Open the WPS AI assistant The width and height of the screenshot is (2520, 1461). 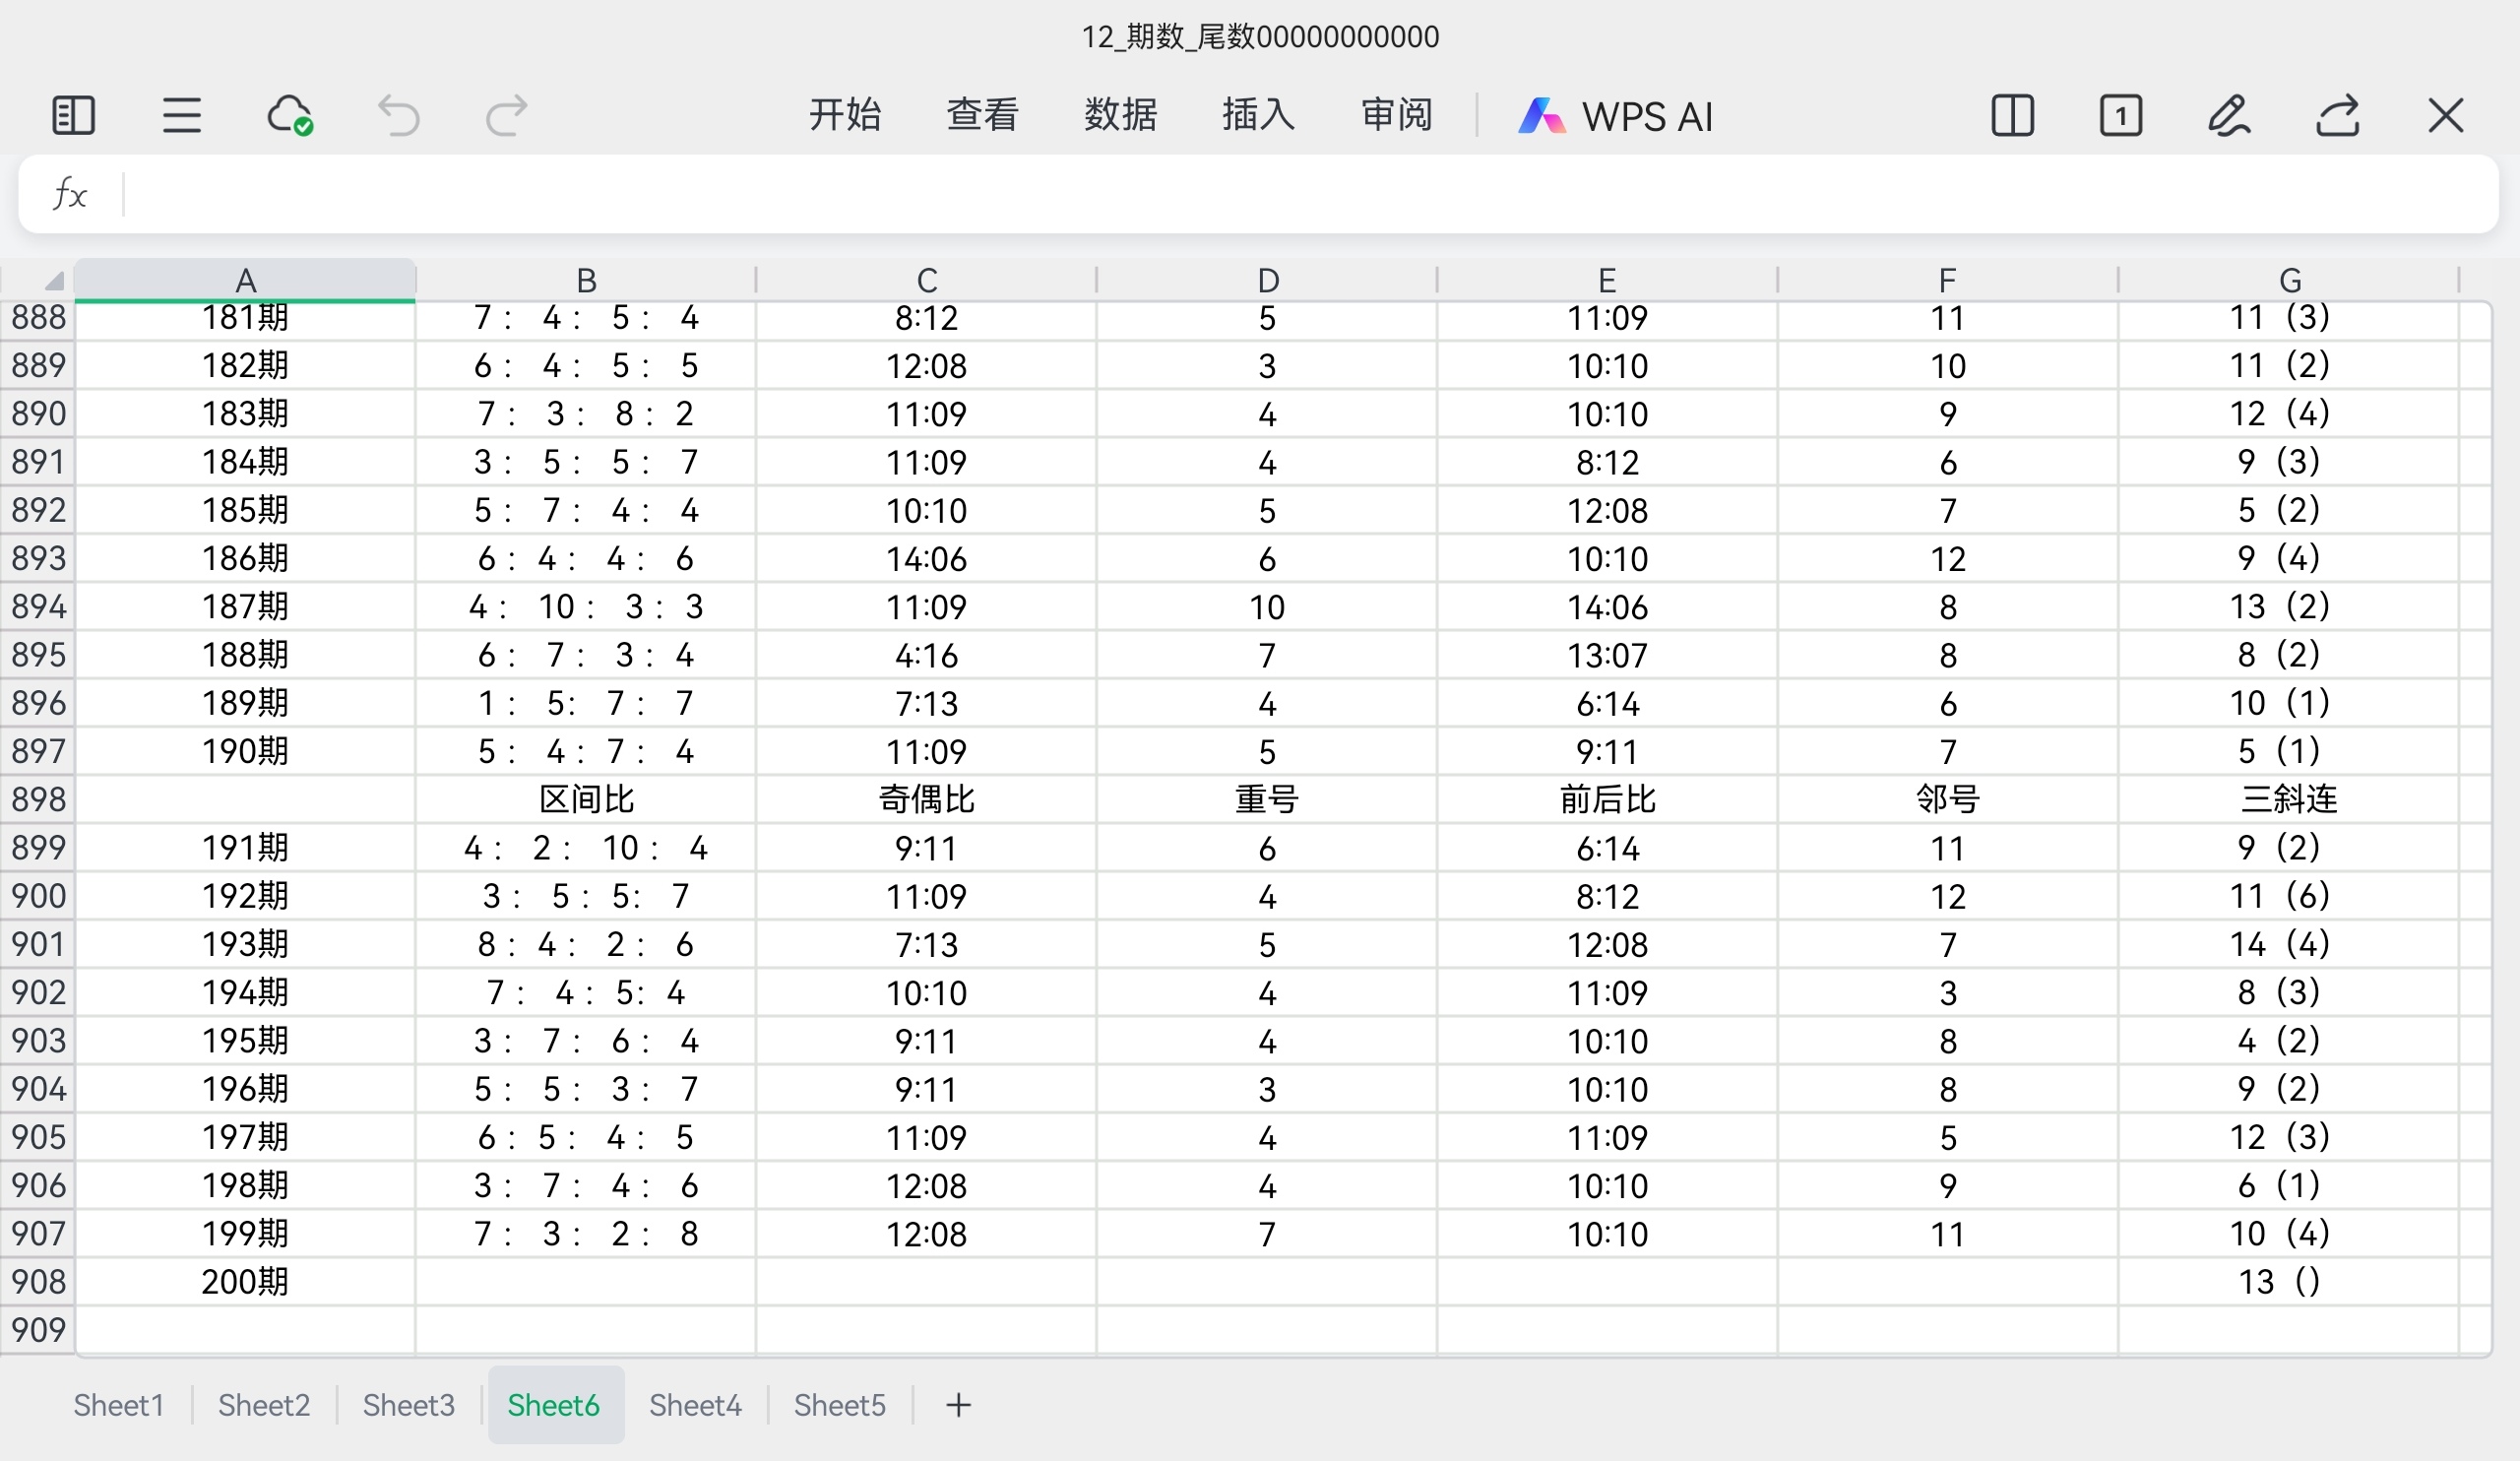pos(1616,116)
